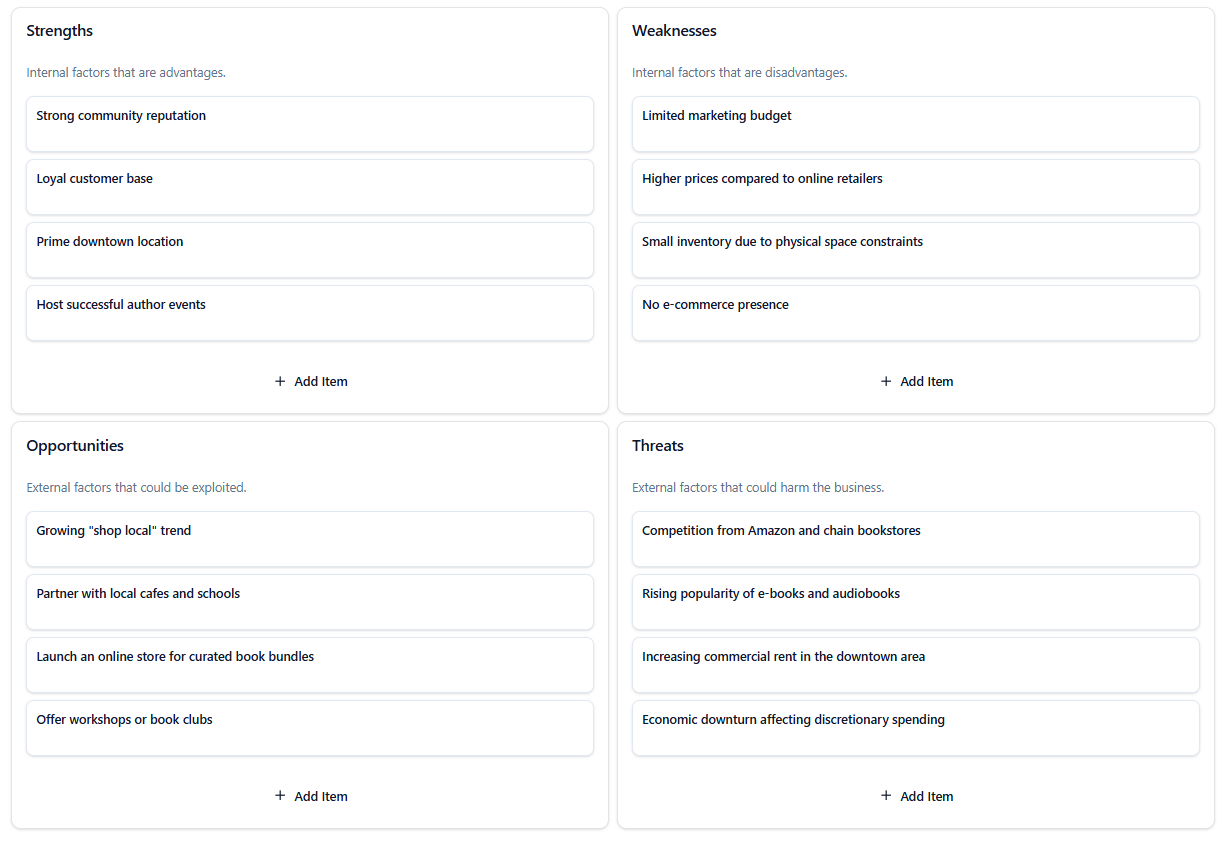Click the plus icon in Opportunities panel
The image size is (1226, 841).
pyautogui.click(x=280, y=796)
